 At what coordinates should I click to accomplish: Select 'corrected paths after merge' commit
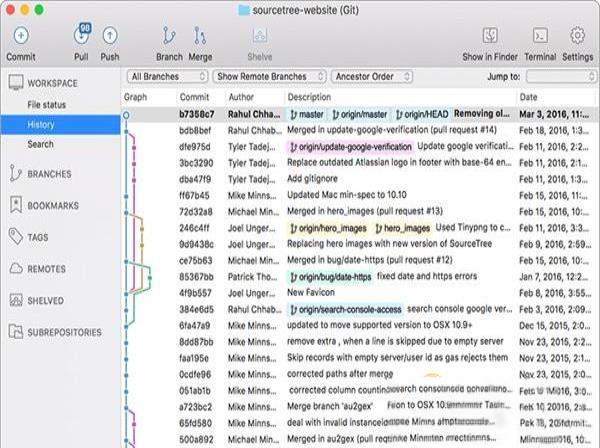[340, 374]
